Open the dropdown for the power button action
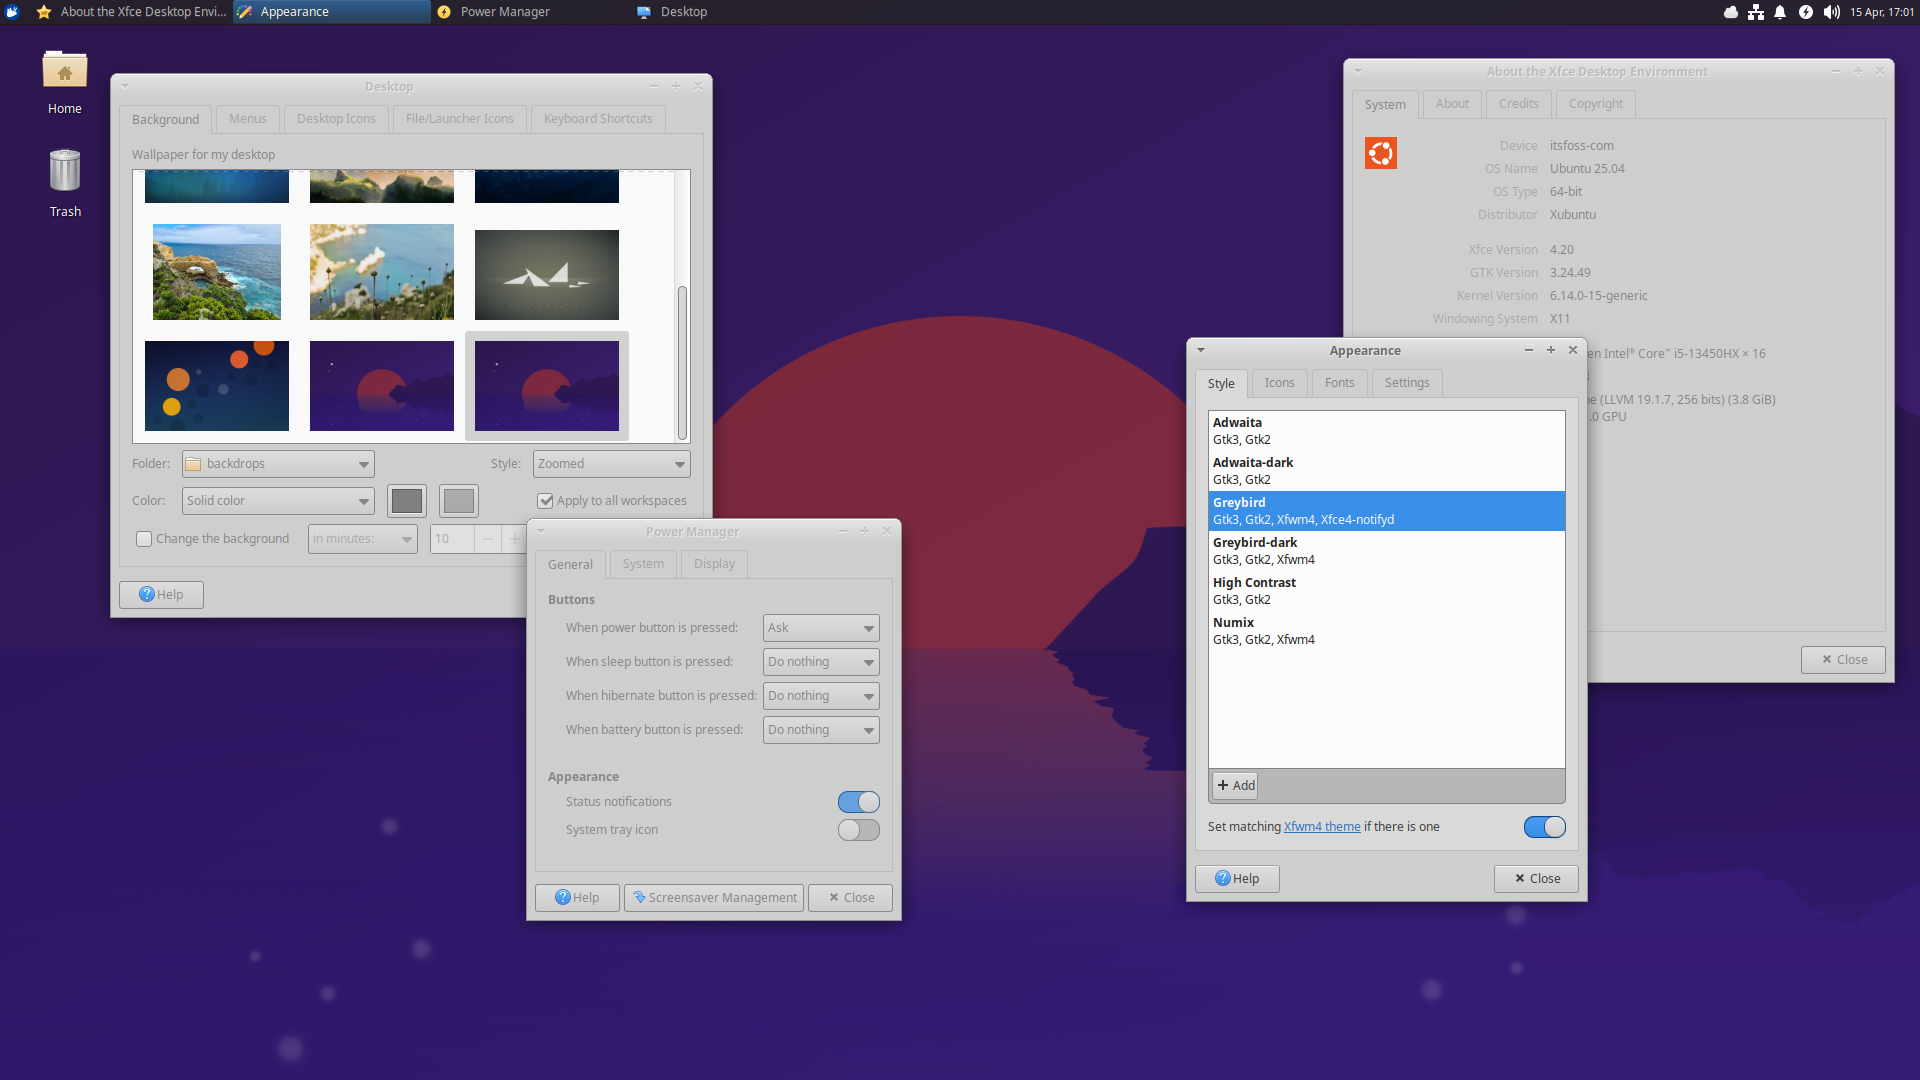 click(820, 627)
